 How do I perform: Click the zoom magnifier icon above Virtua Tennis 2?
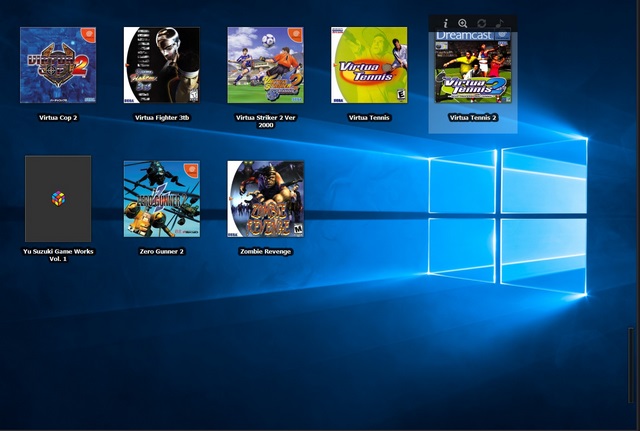[x=463, y=24]
